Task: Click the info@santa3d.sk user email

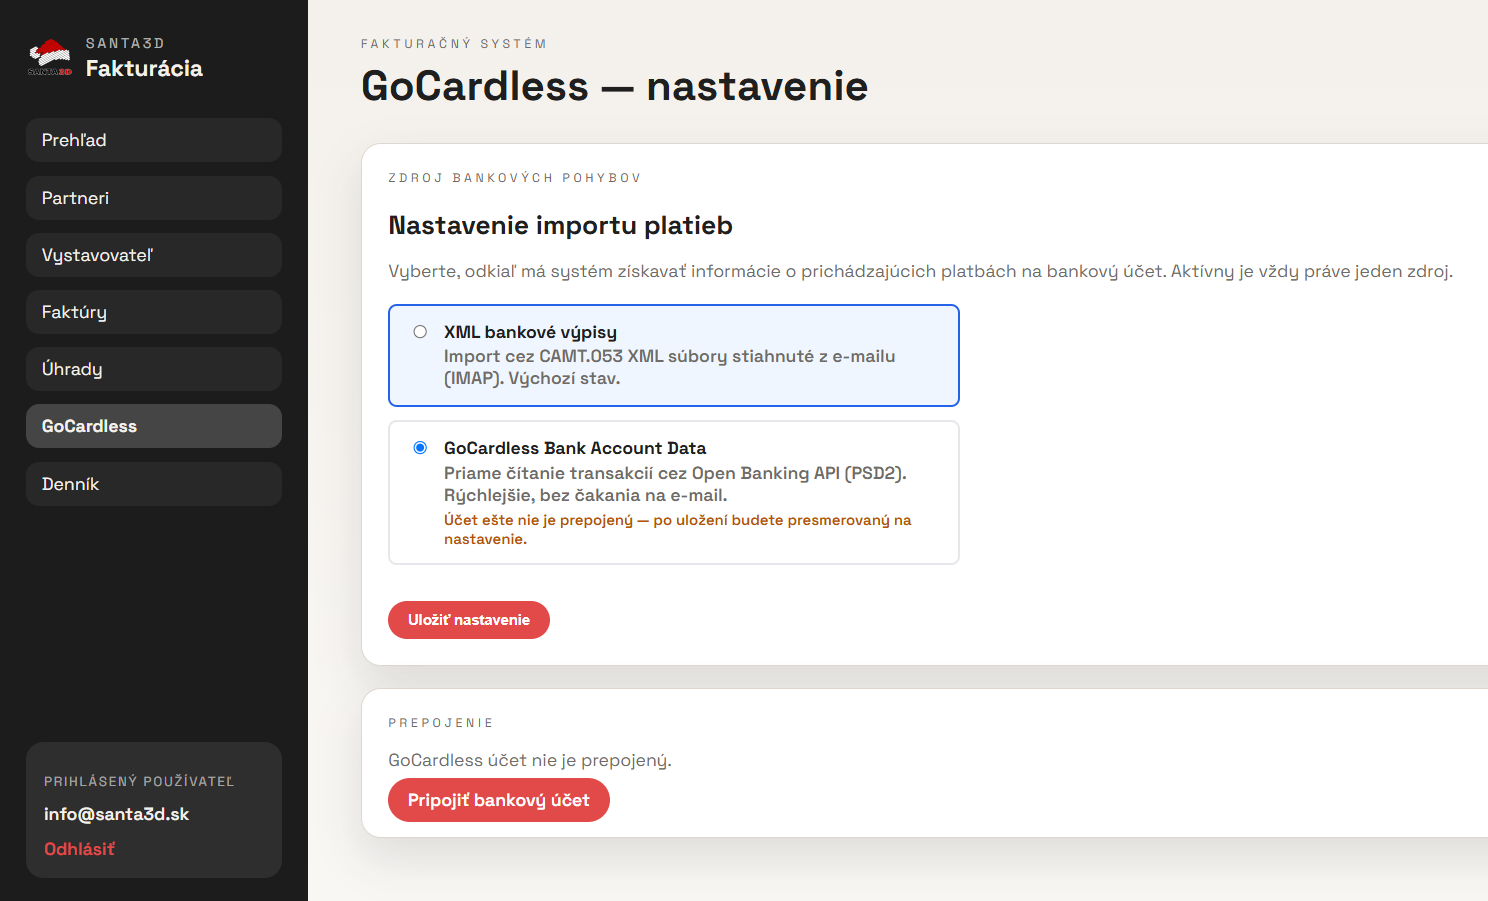Action: pyautogui.click(x=117, y=814)
